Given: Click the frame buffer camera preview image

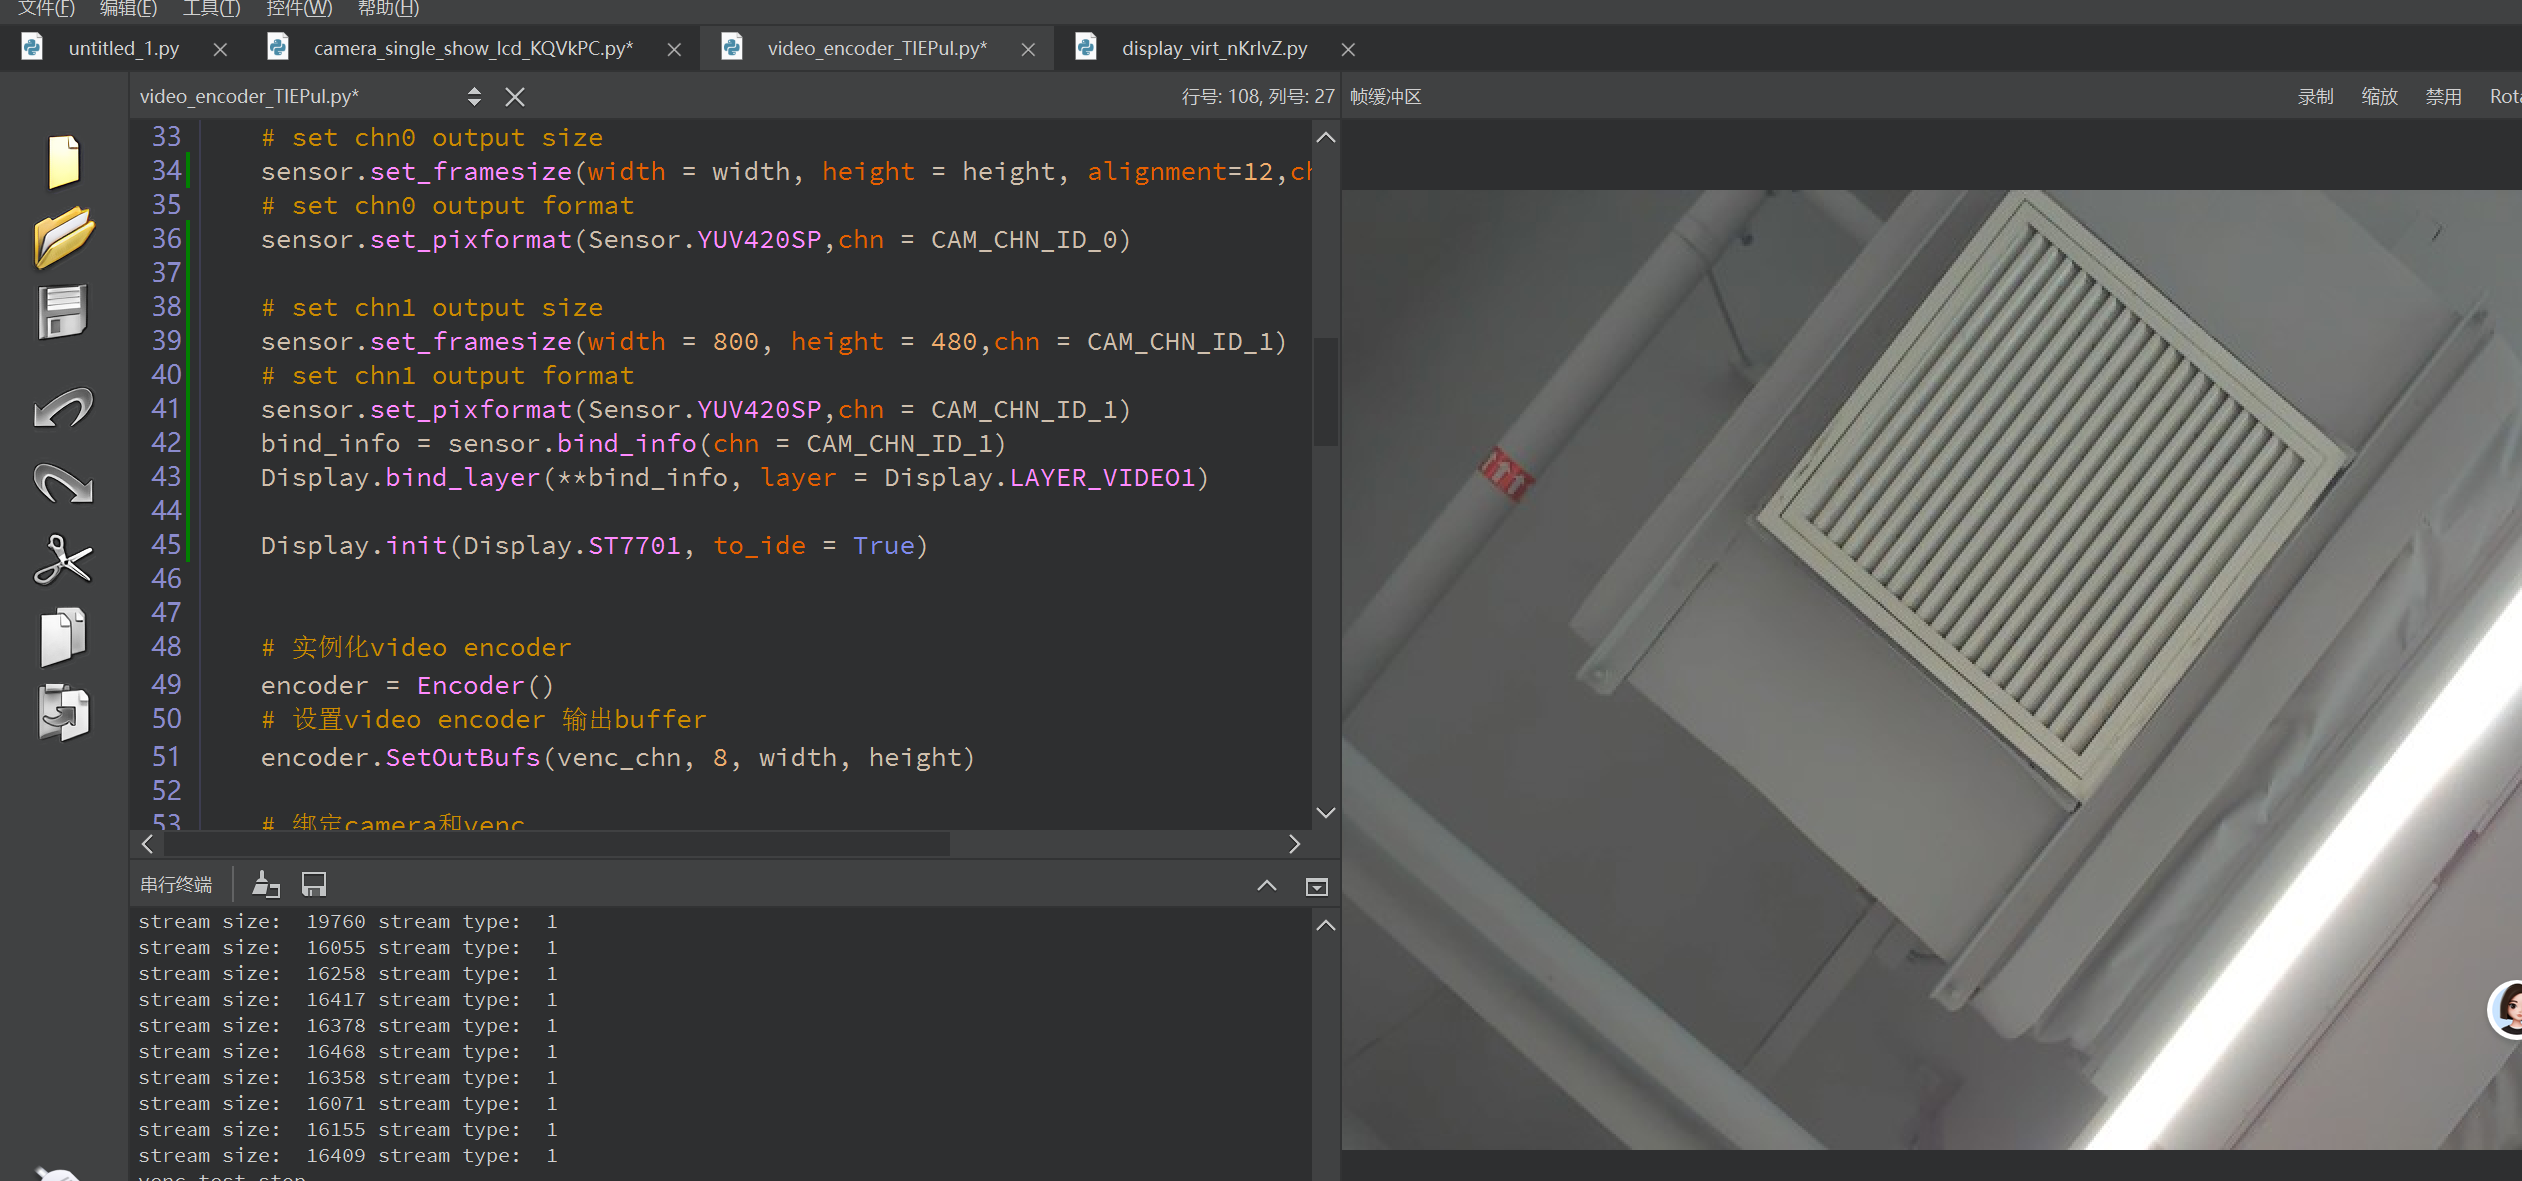Looking at the screenshot, I should coord(1931,669).
